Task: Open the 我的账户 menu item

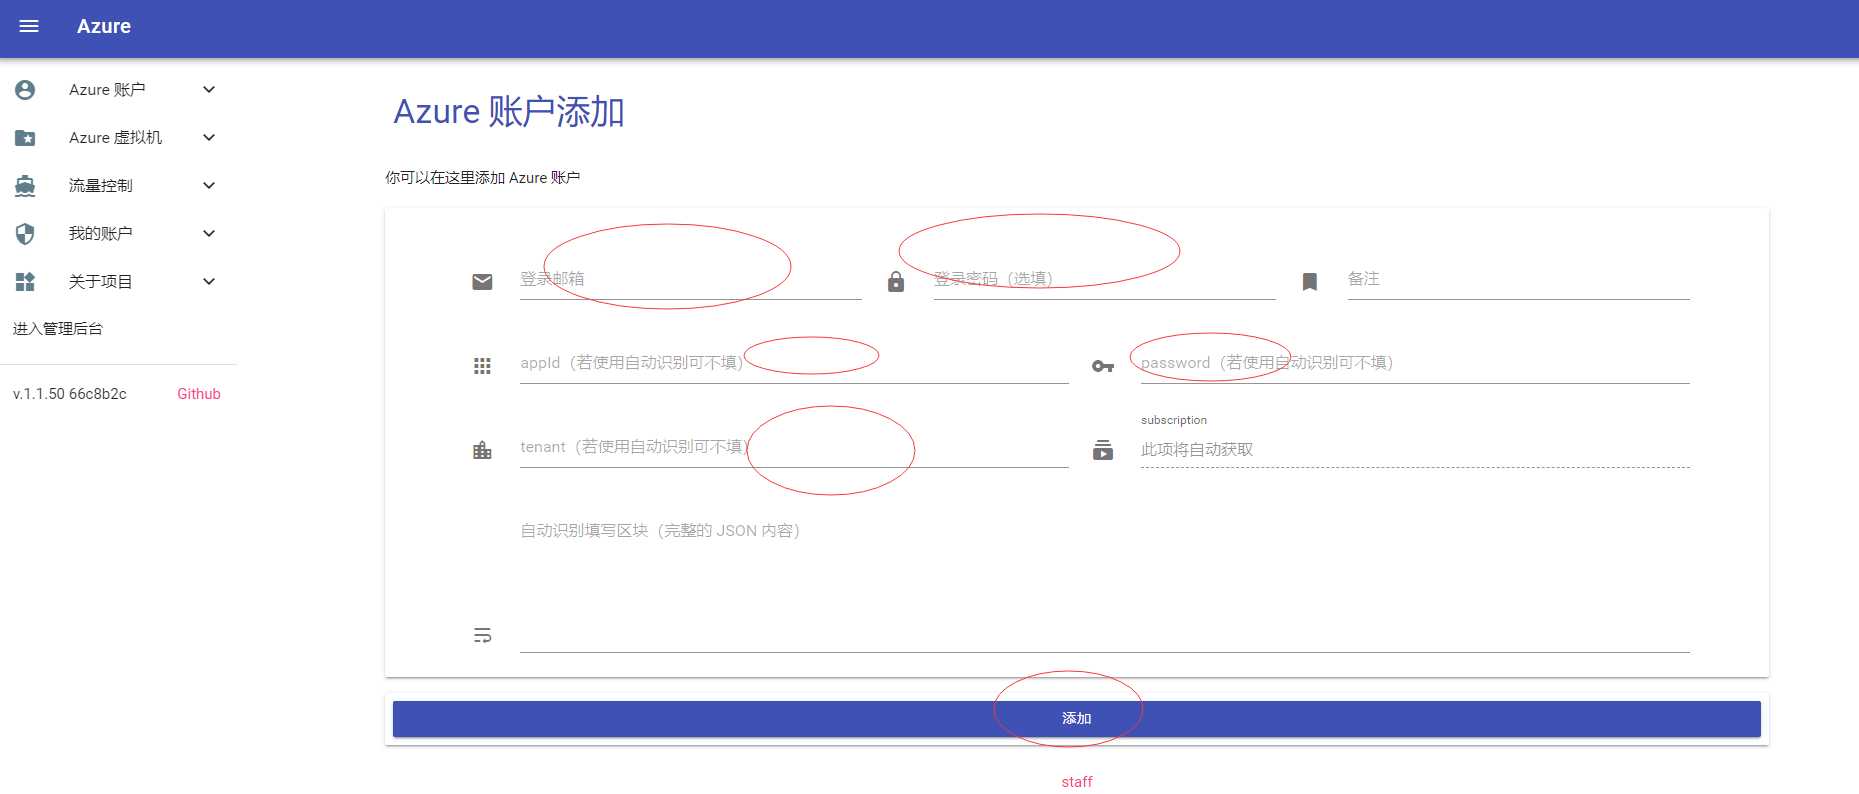Action: tap(118, 234)
